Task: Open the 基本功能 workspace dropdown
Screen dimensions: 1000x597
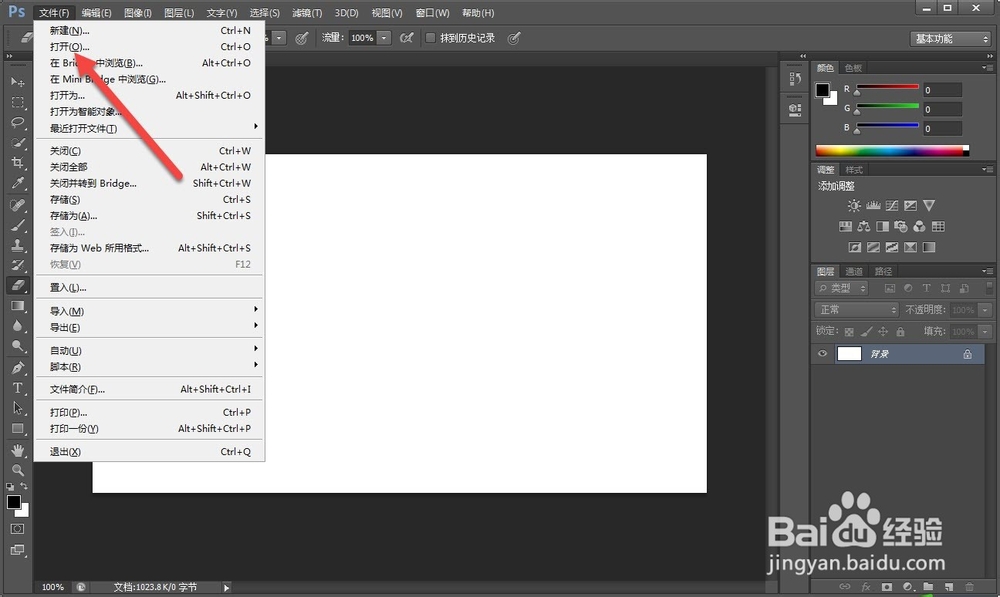Action: (950, 39)
